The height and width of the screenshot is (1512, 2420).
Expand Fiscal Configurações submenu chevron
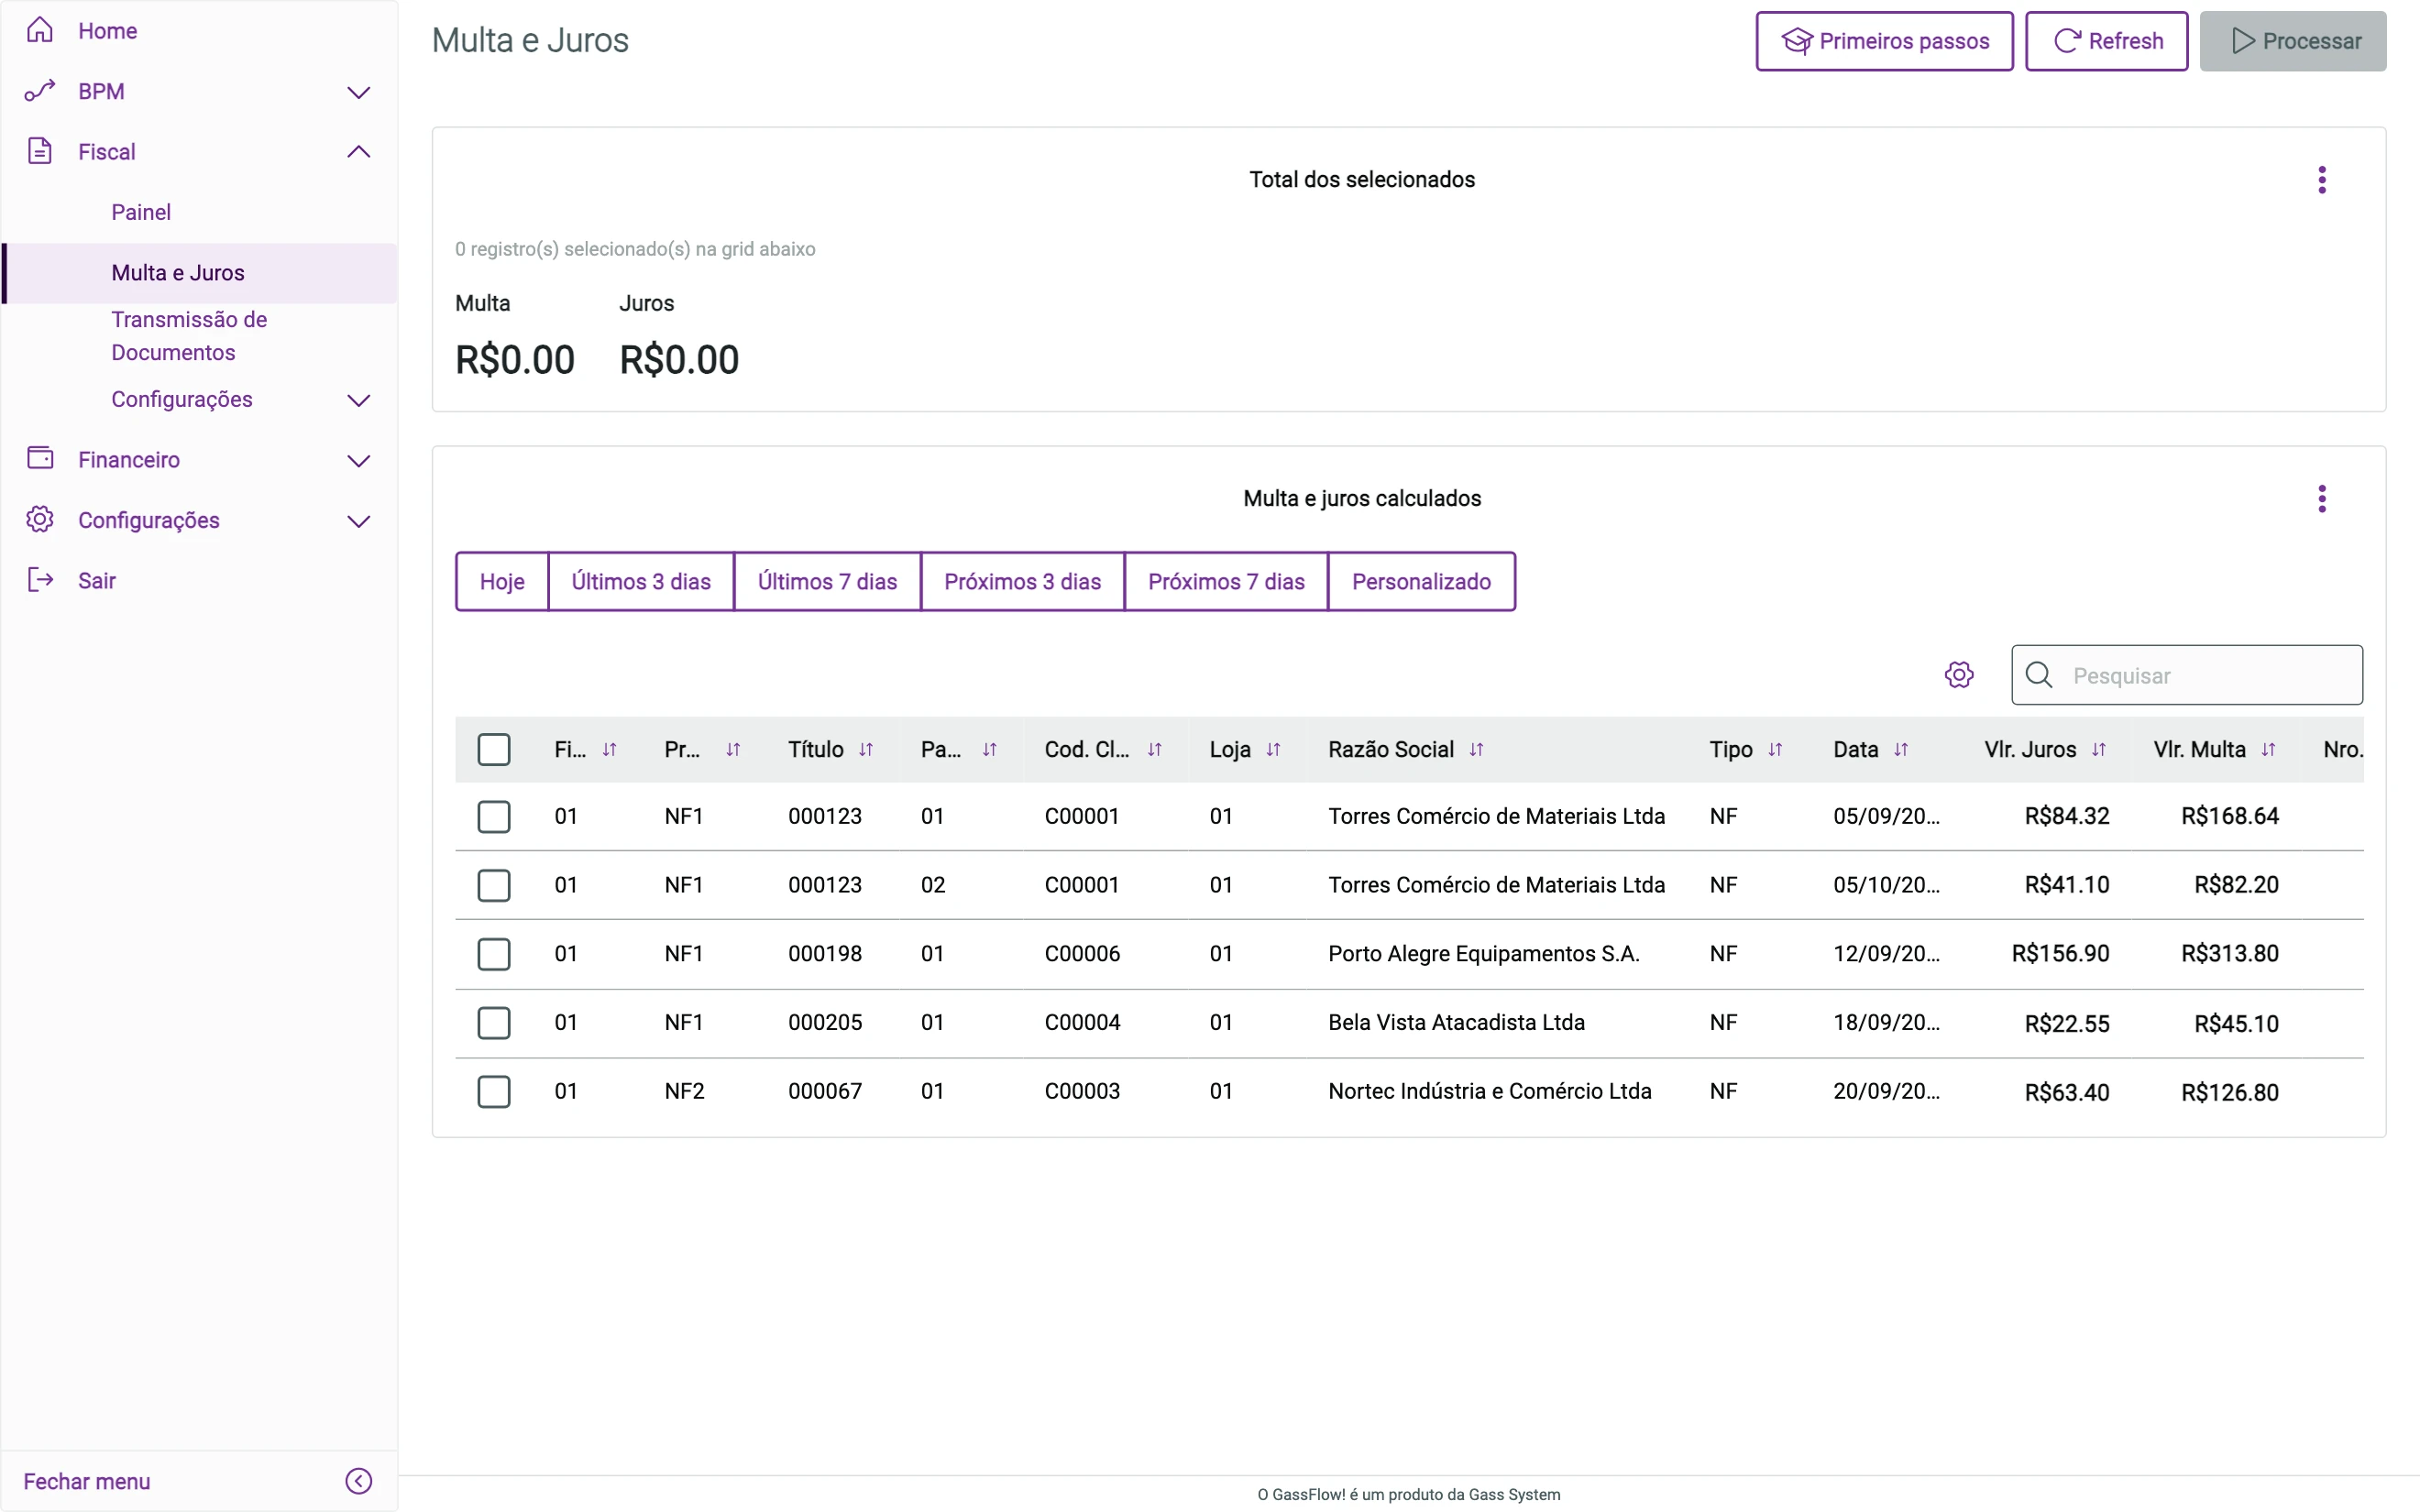point(359,400)
